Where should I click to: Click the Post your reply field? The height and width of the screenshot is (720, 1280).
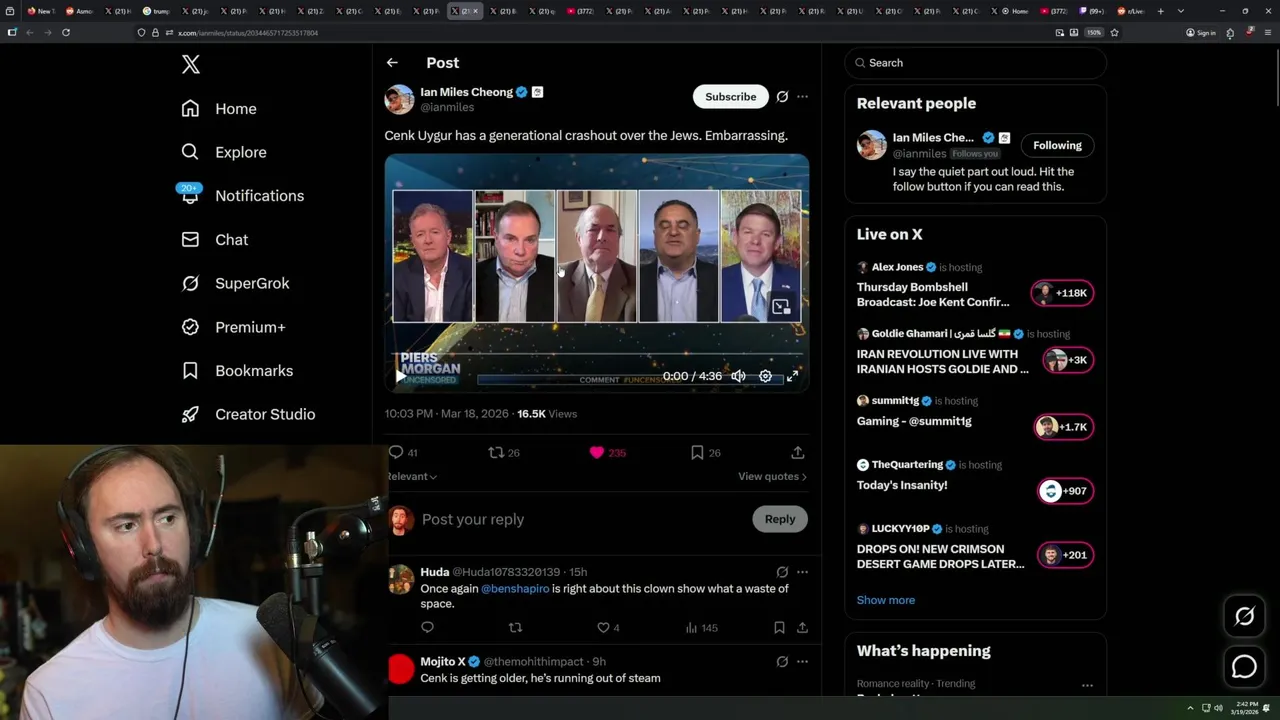580,520
